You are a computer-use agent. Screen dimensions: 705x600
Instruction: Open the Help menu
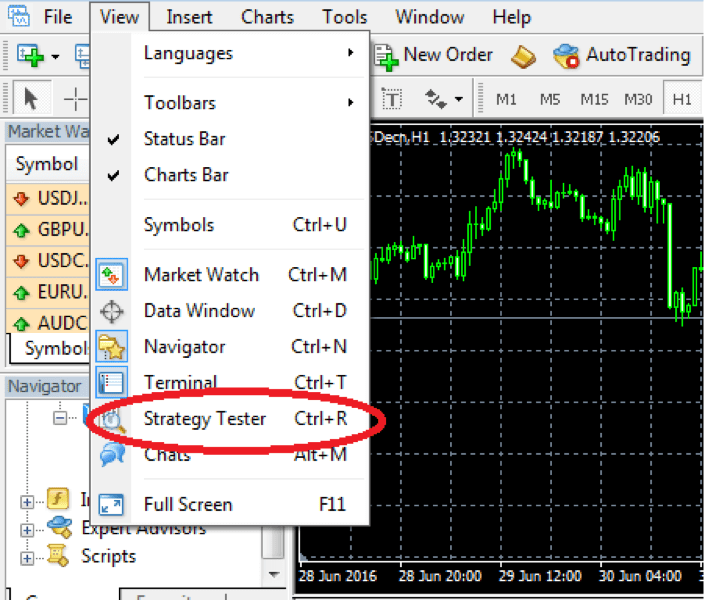point(512,17)
